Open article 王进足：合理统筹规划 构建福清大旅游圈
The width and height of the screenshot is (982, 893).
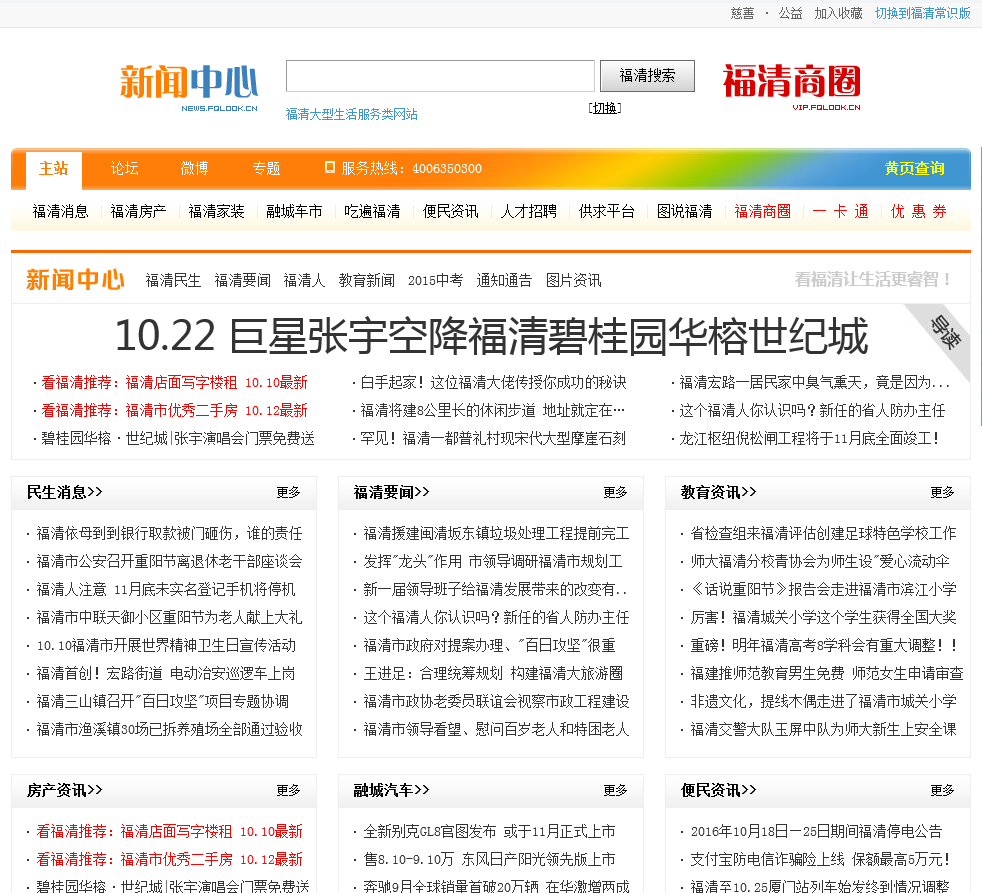(x=493, y=673)
